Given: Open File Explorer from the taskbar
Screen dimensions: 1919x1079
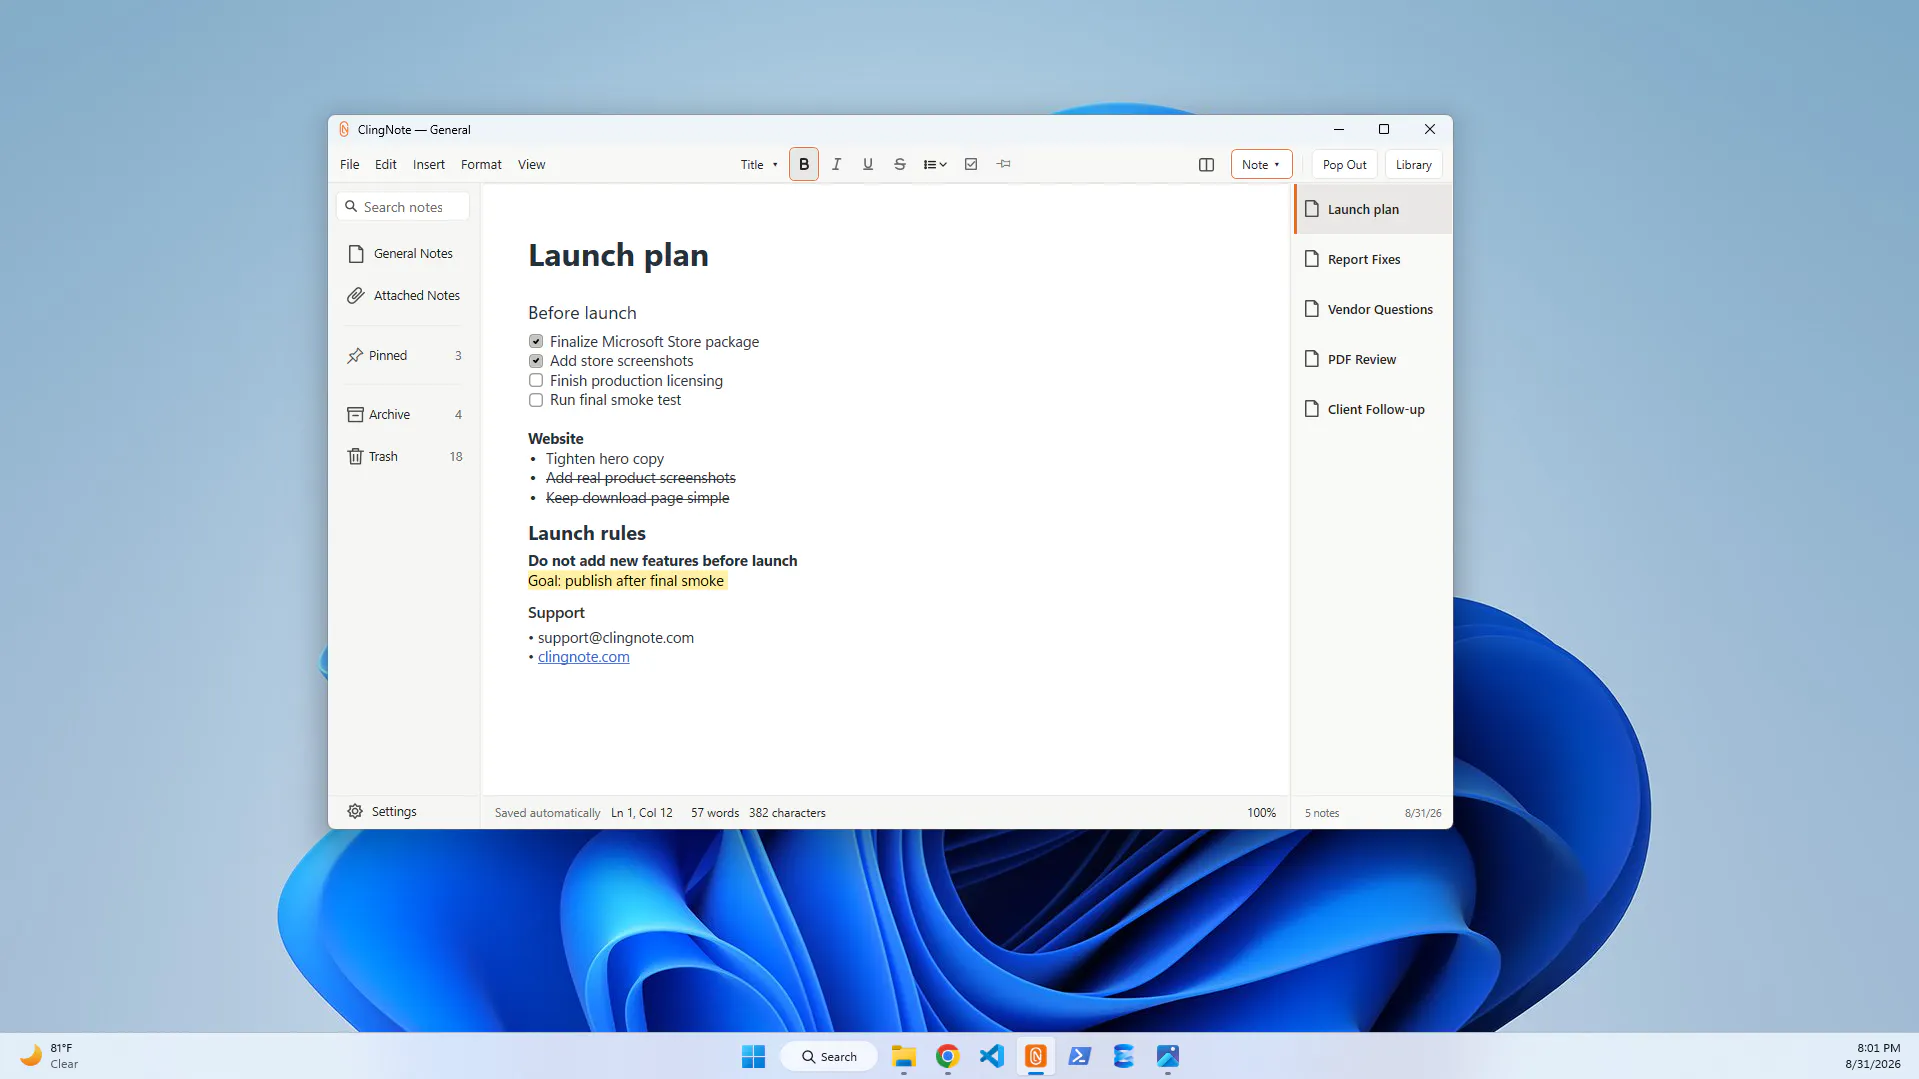Looking at the screenshot, I should pyautogui.click(x=904, y=1057).
